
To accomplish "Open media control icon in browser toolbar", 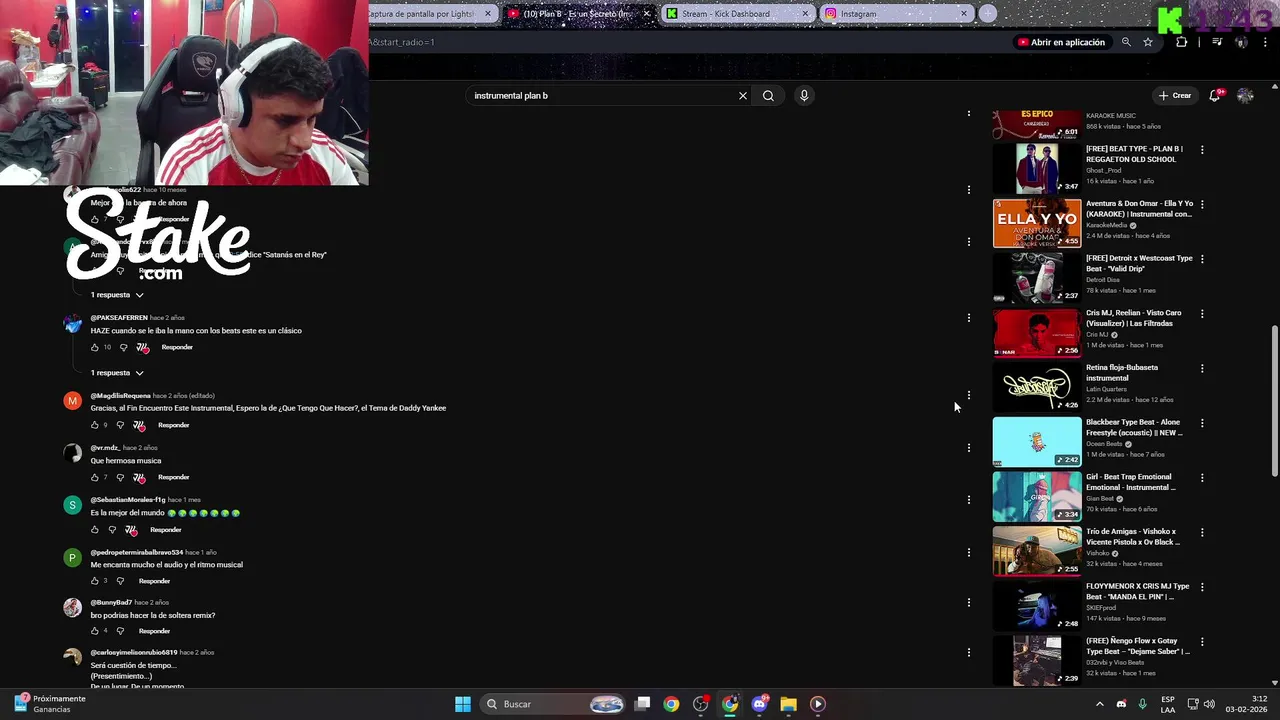I will [1217, 42].
